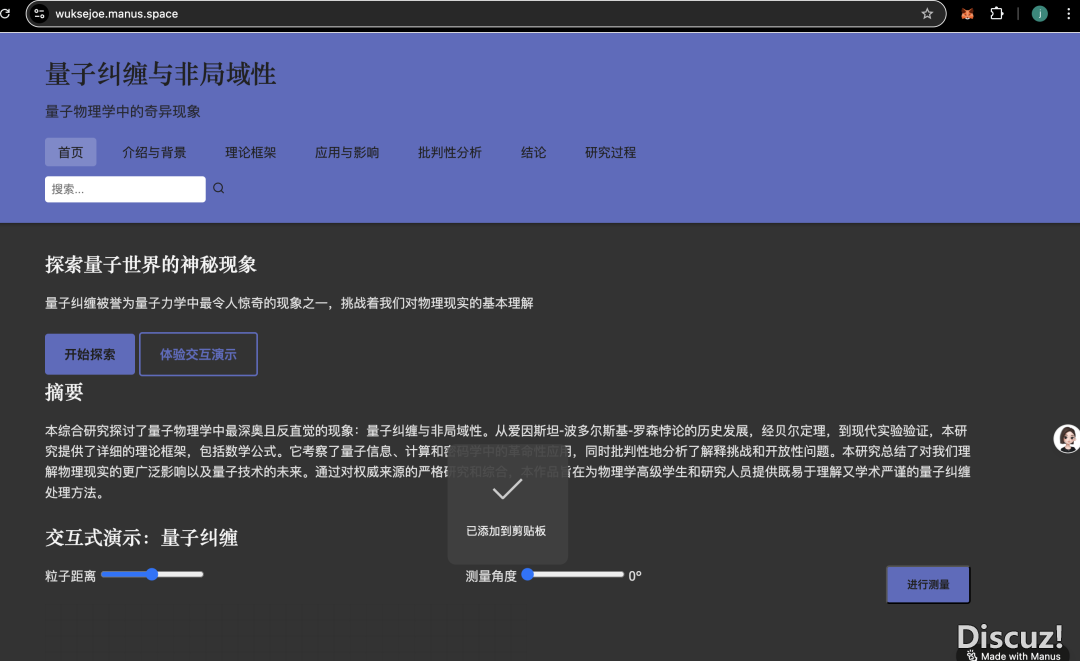Bookmark this page with the star icon
This screenshot has height=661, width=1080.
tap(927, 14)
